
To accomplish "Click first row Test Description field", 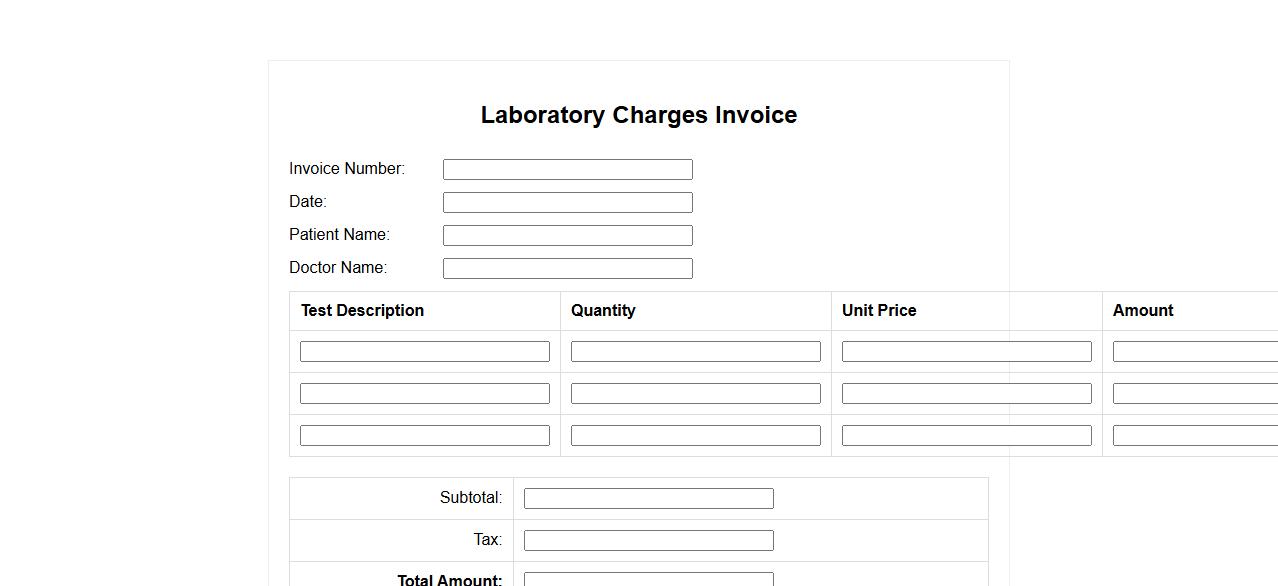I will click(x=424, y=351).
